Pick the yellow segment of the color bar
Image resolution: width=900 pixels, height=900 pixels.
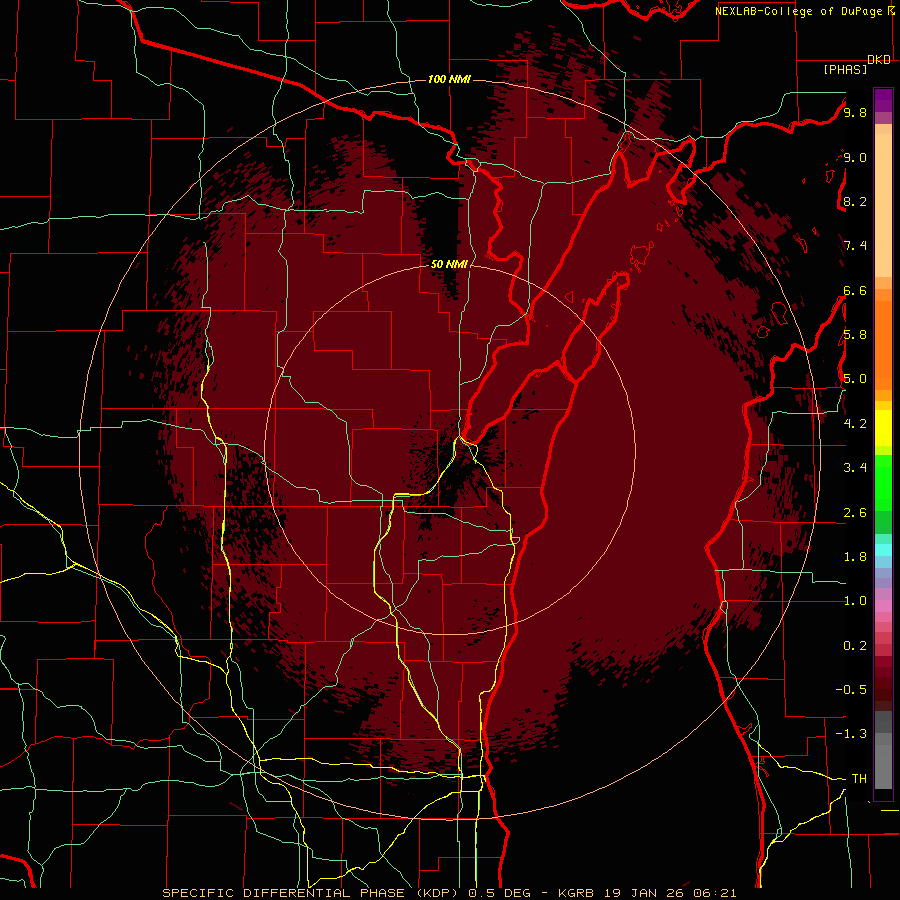(883, 428)
